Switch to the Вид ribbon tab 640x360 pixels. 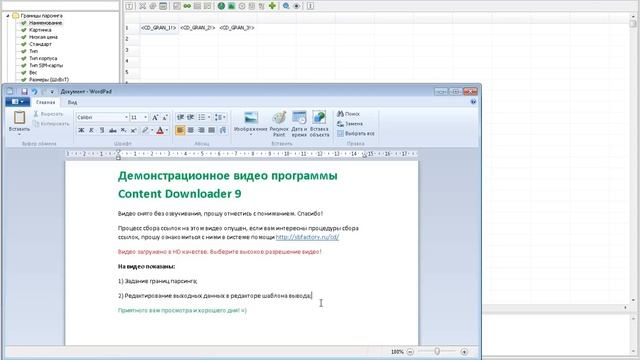[x=72, y=102]
